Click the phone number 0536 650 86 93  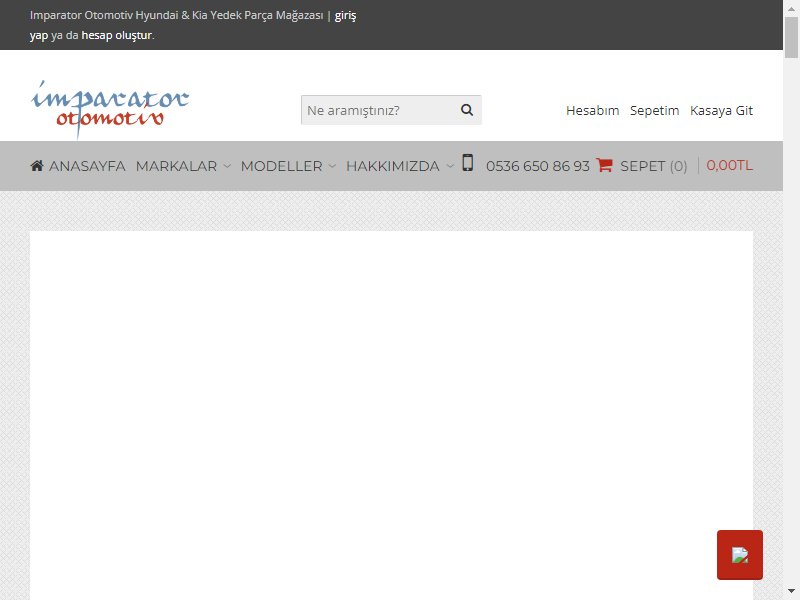(x=538, y=166)
